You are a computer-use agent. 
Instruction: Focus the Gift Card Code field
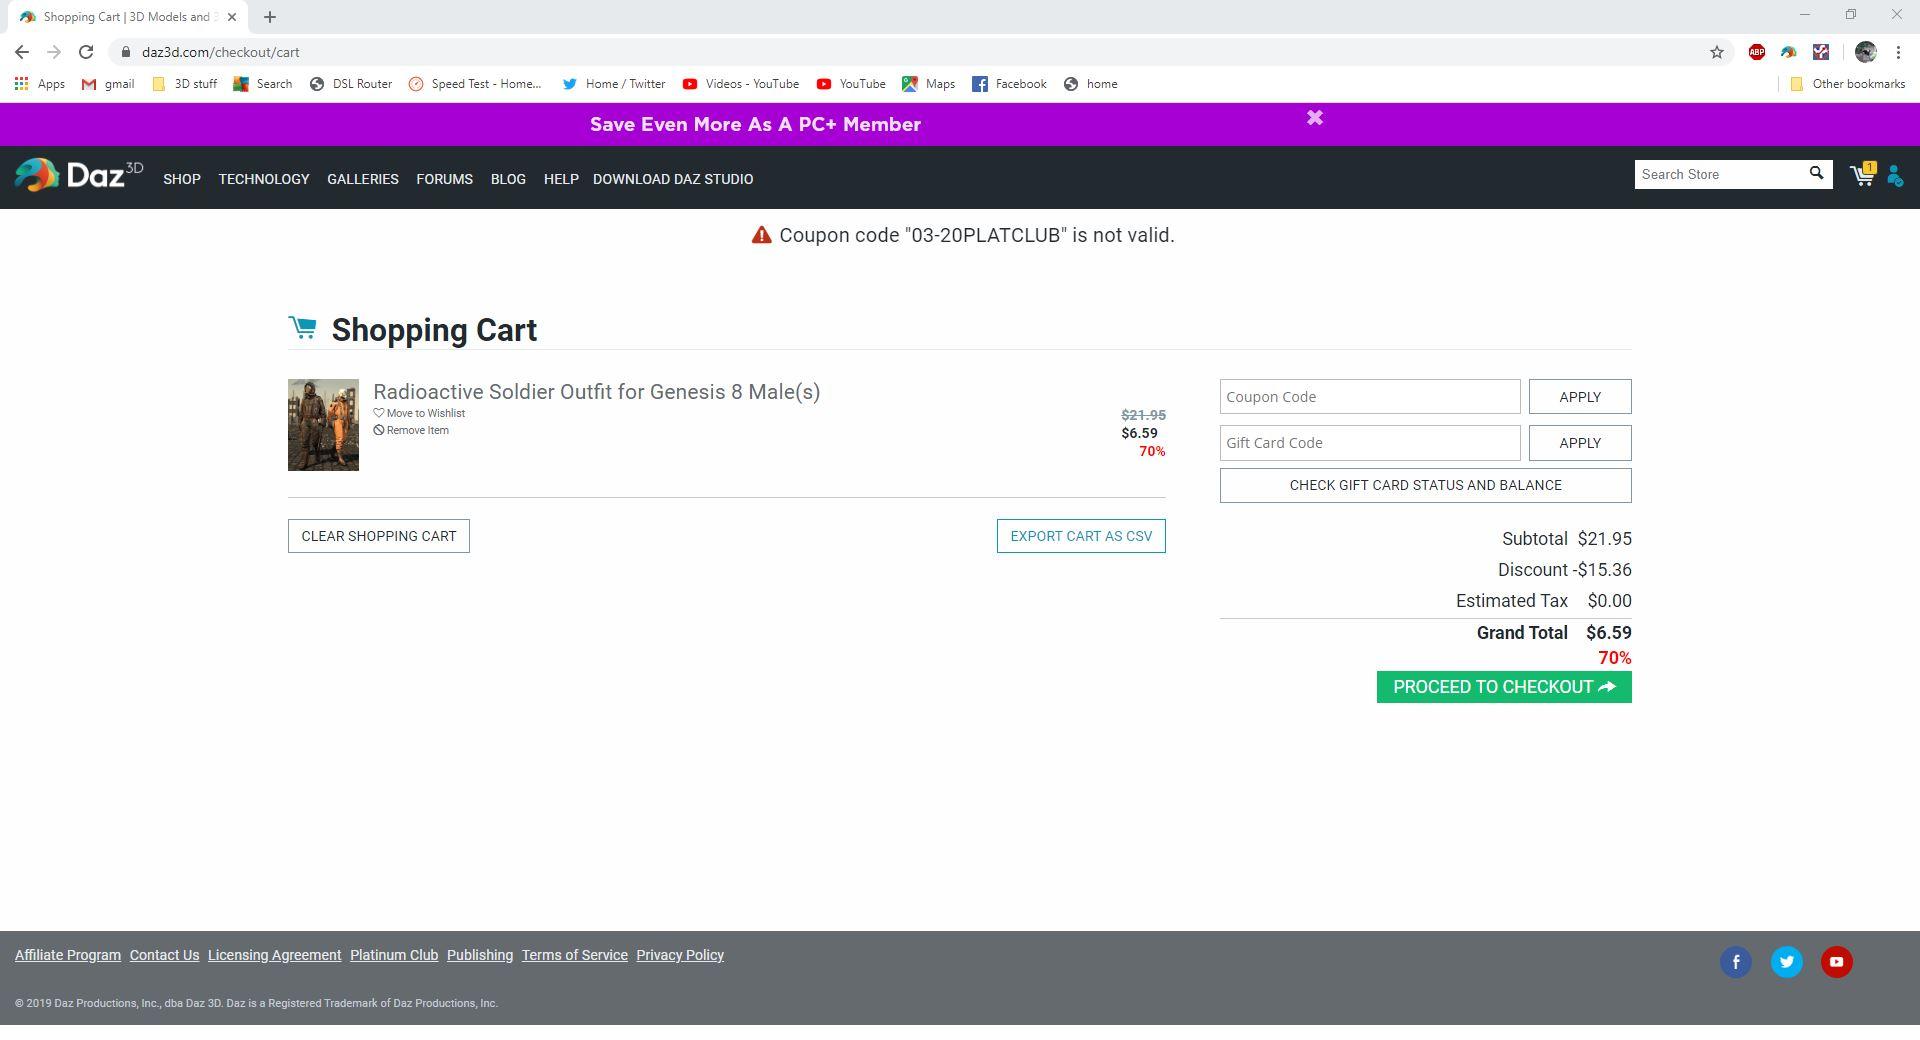pos(1370,443)
